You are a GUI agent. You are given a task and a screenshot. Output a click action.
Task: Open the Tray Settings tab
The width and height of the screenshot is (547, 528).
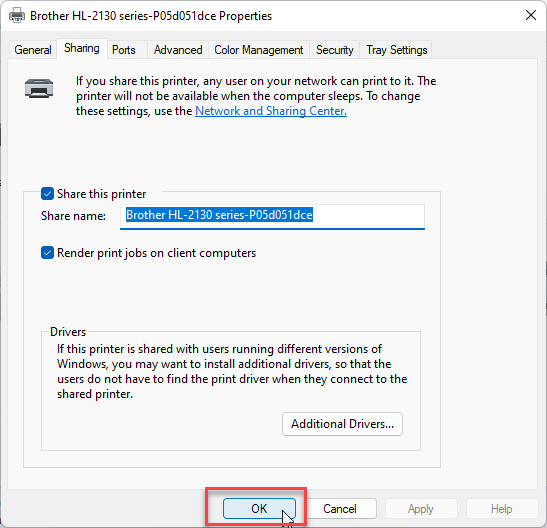point(396,50)
